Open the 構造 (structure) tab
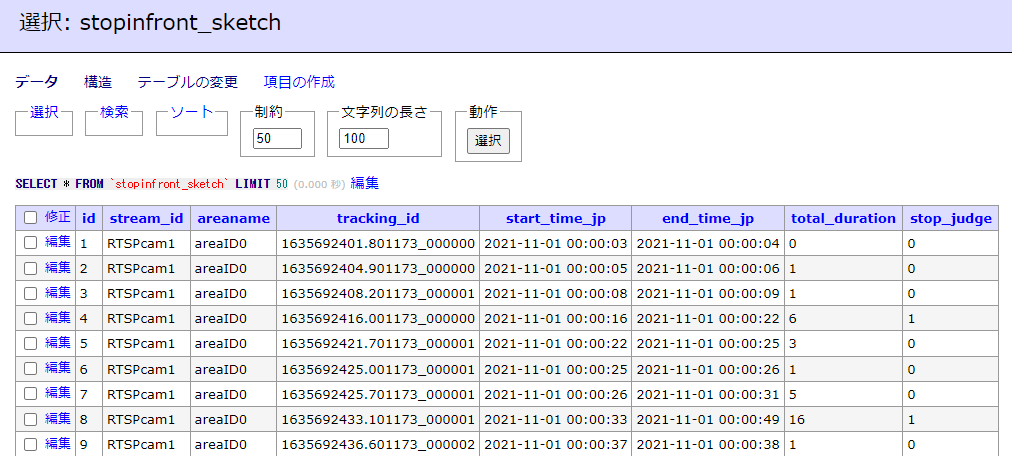The image size is (1012, 456). pos(98,82)
